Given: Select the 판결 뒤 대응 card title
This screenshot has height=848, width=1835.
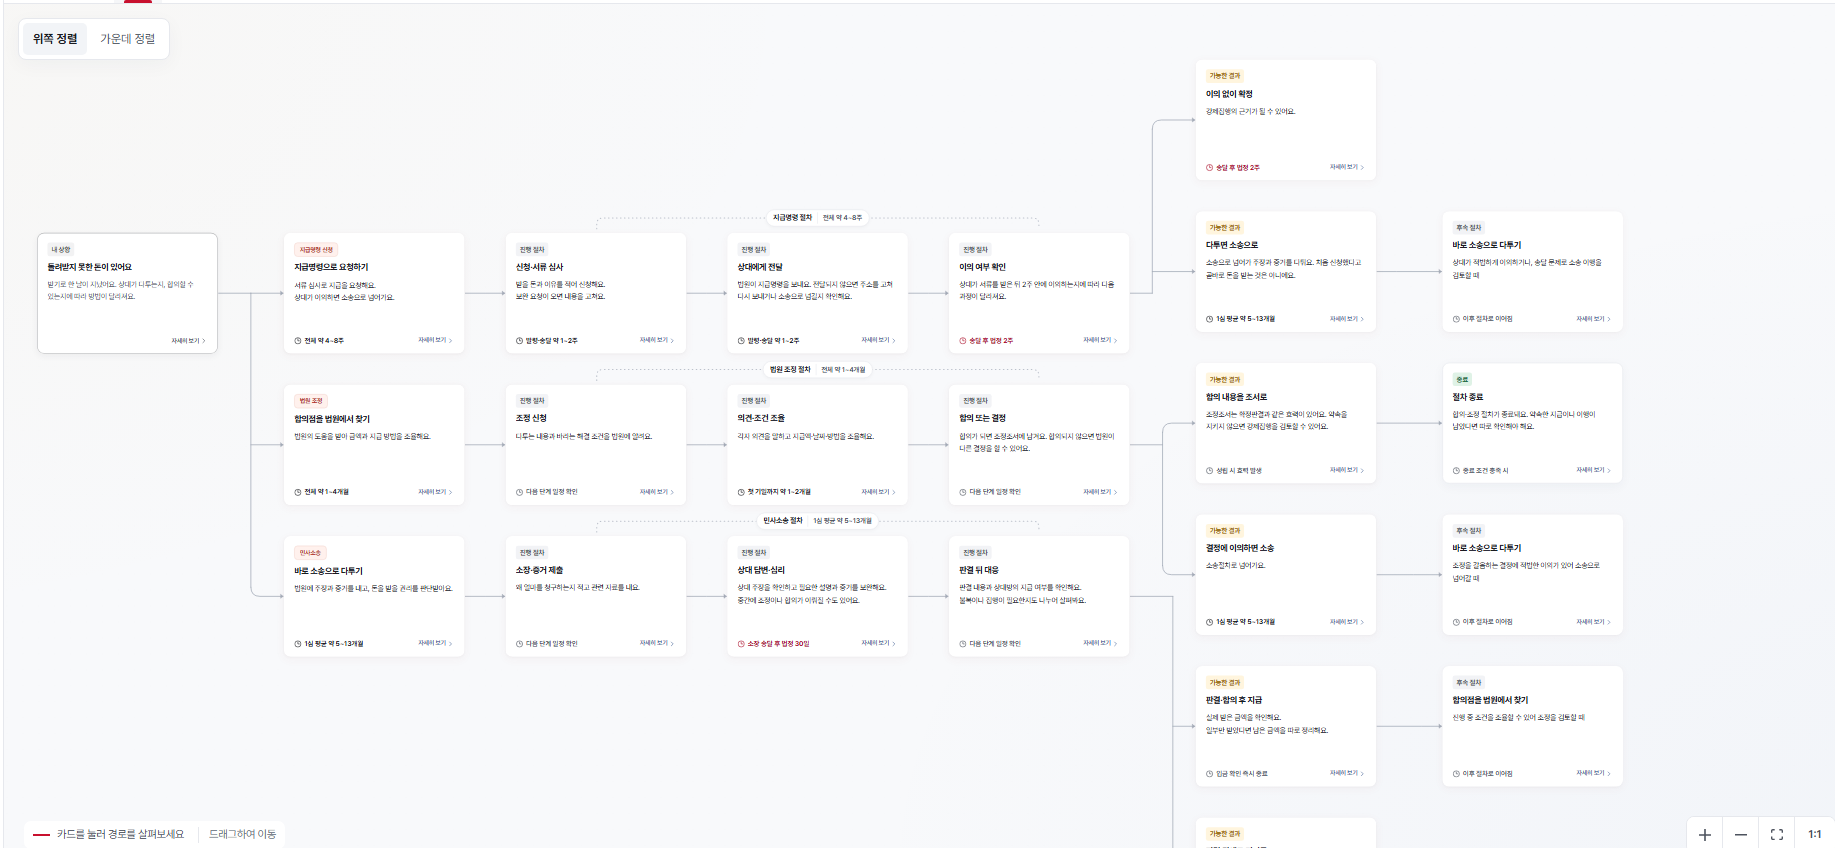Looking at the screenshot, I should 979,570.
